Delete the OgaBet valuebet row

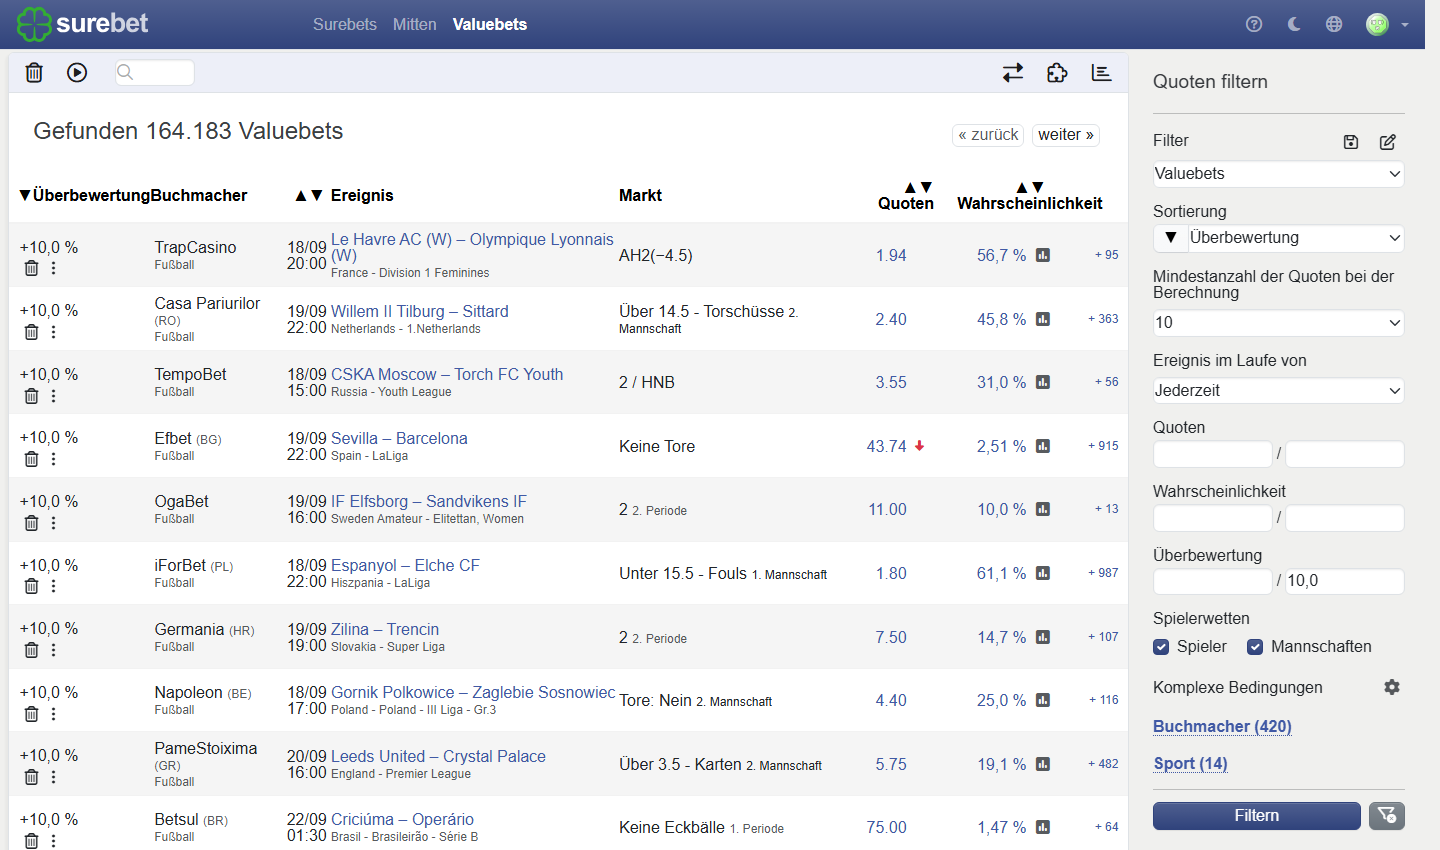coord(32,523)
